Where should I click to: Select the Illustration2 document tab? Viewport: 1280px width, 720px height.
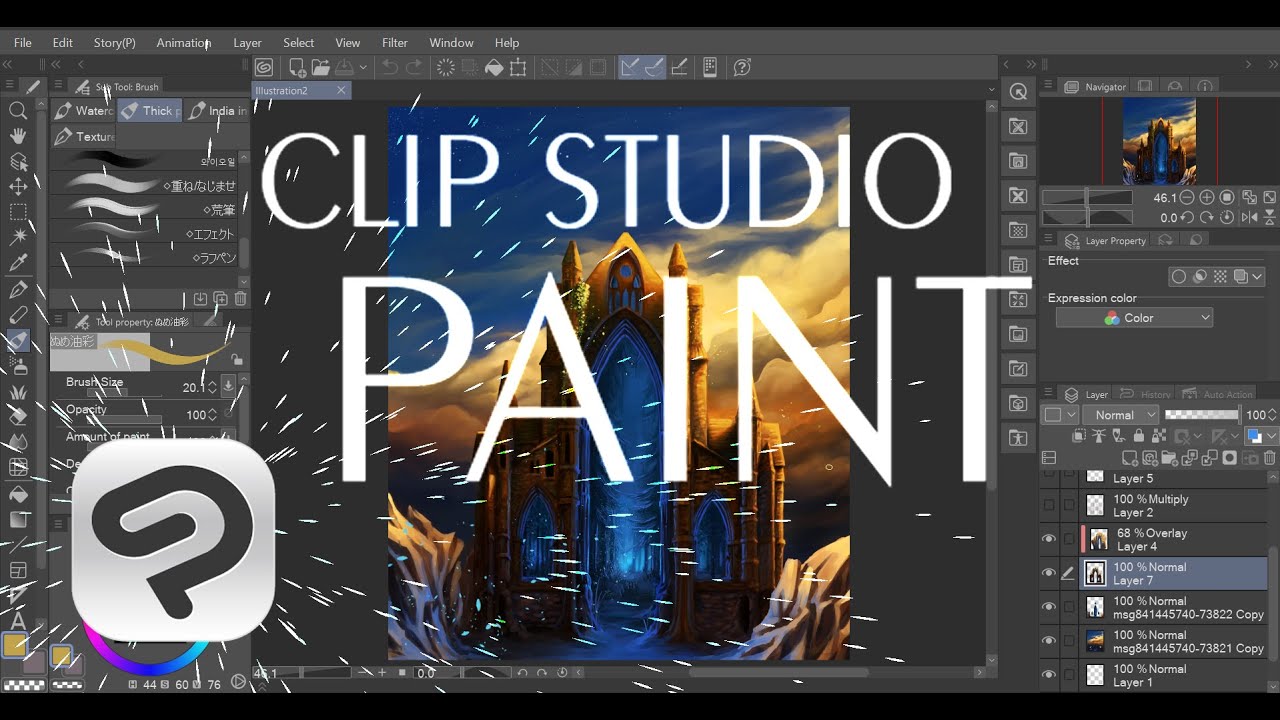300,90
